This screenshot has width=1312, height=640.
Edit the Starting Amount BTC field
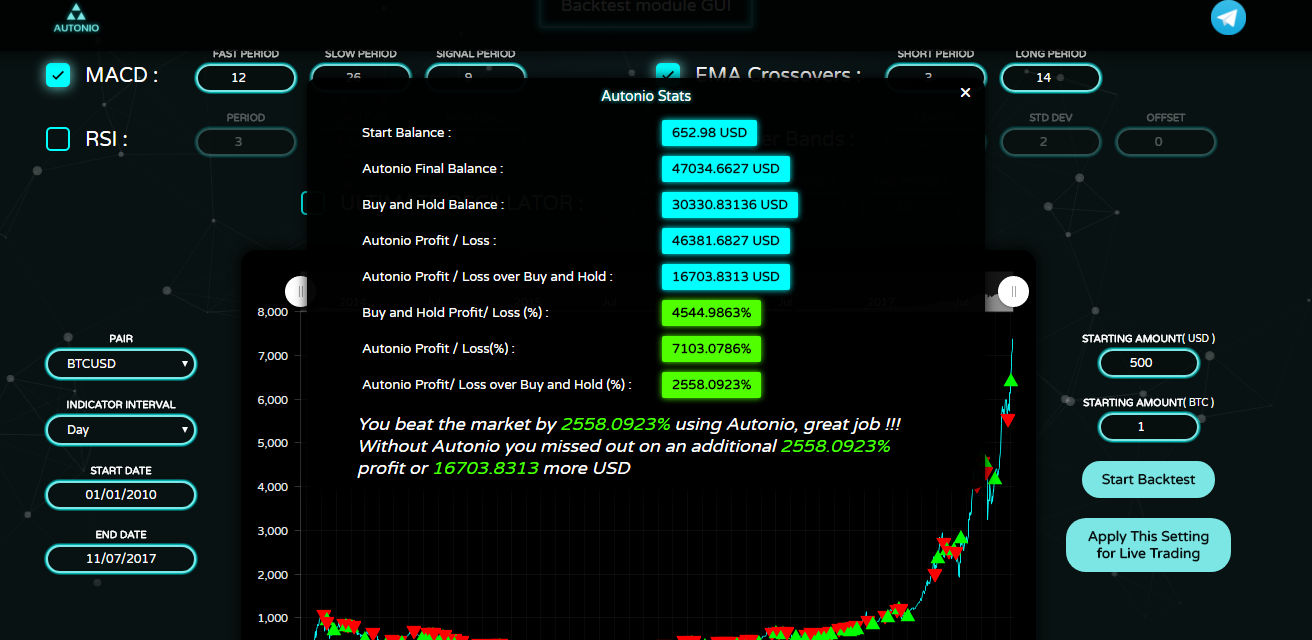pyautogui.click(x=1148, y=427)
